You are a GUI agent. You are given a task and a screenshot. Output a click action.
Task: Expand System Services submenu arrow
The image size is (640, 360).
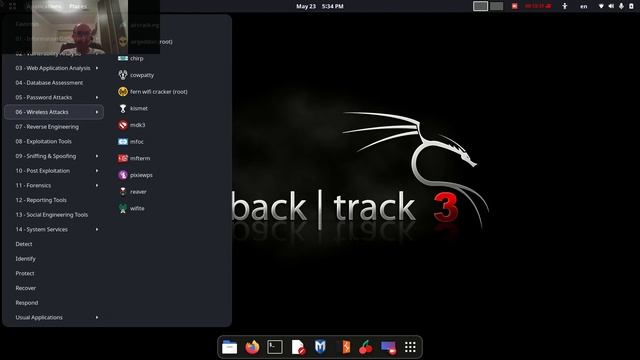(x=97, y=230)
